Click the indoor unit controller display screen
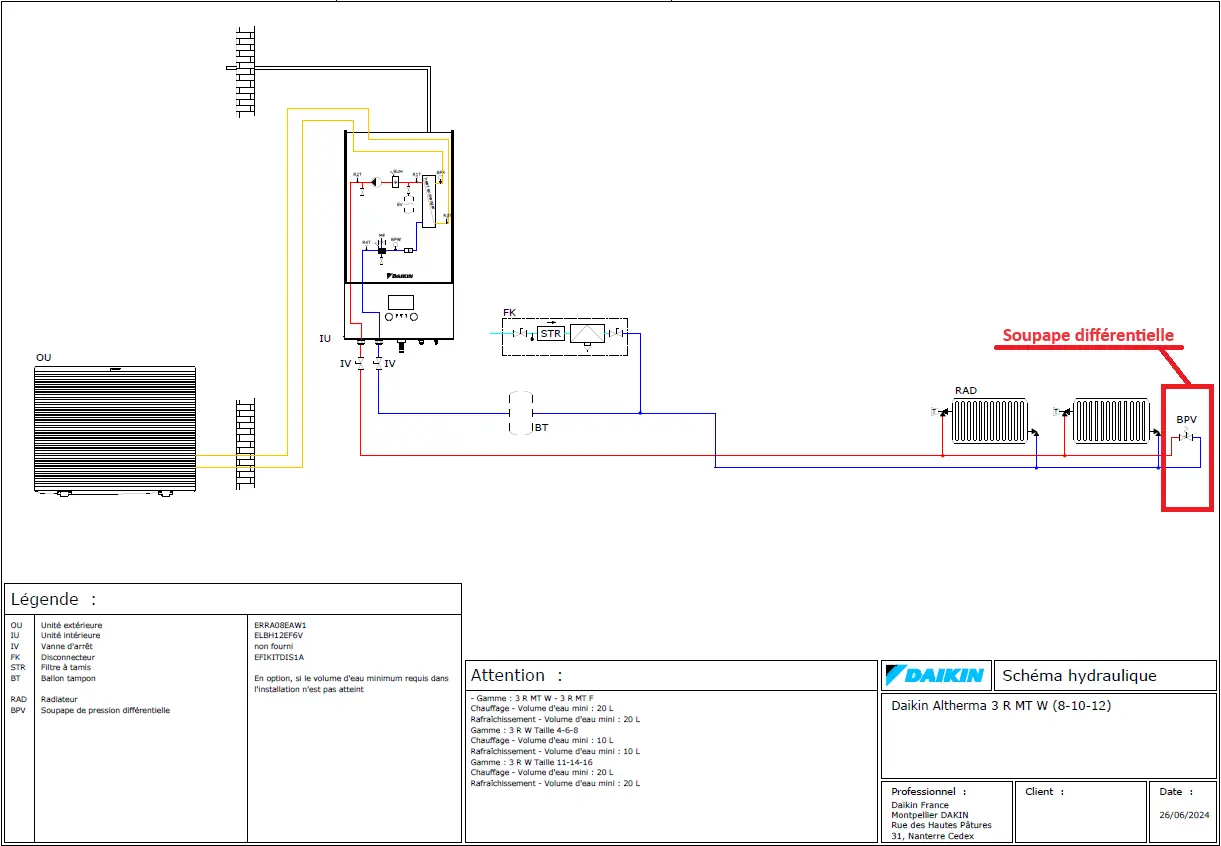Viewport: 1221px width, 846px height. pos(401,302)
